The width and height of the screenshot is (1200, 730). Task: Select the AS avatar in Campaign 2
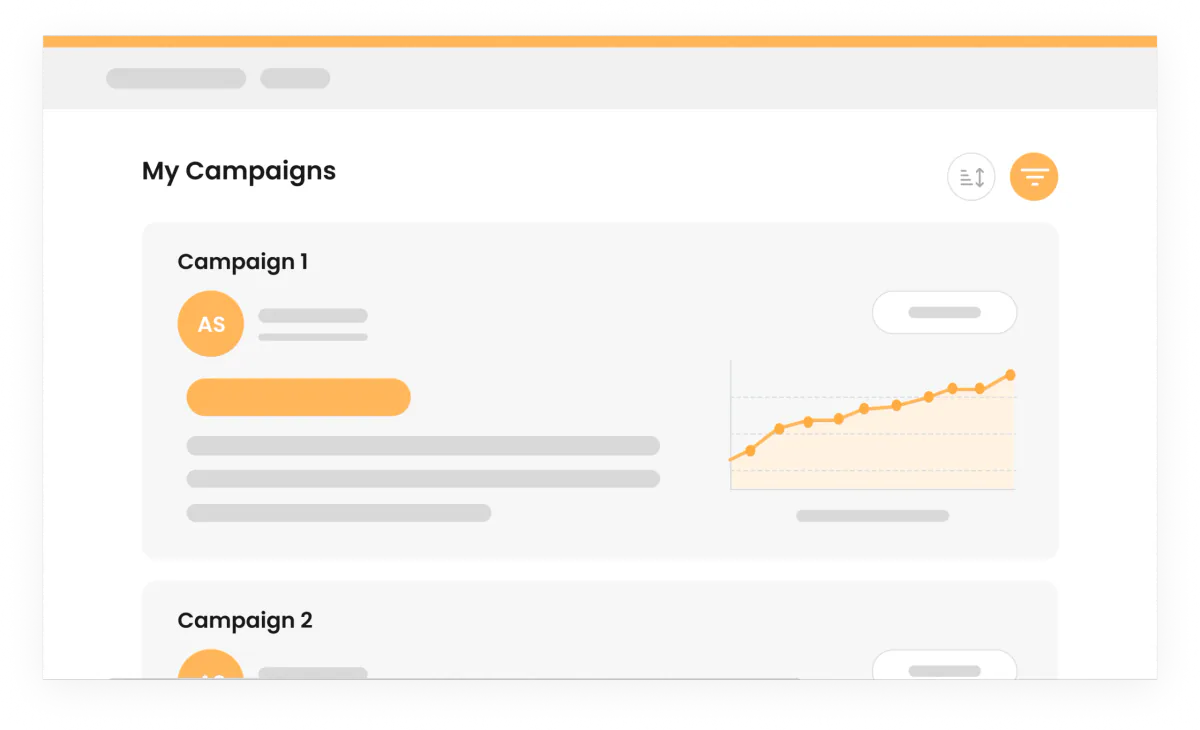point(211,664)
